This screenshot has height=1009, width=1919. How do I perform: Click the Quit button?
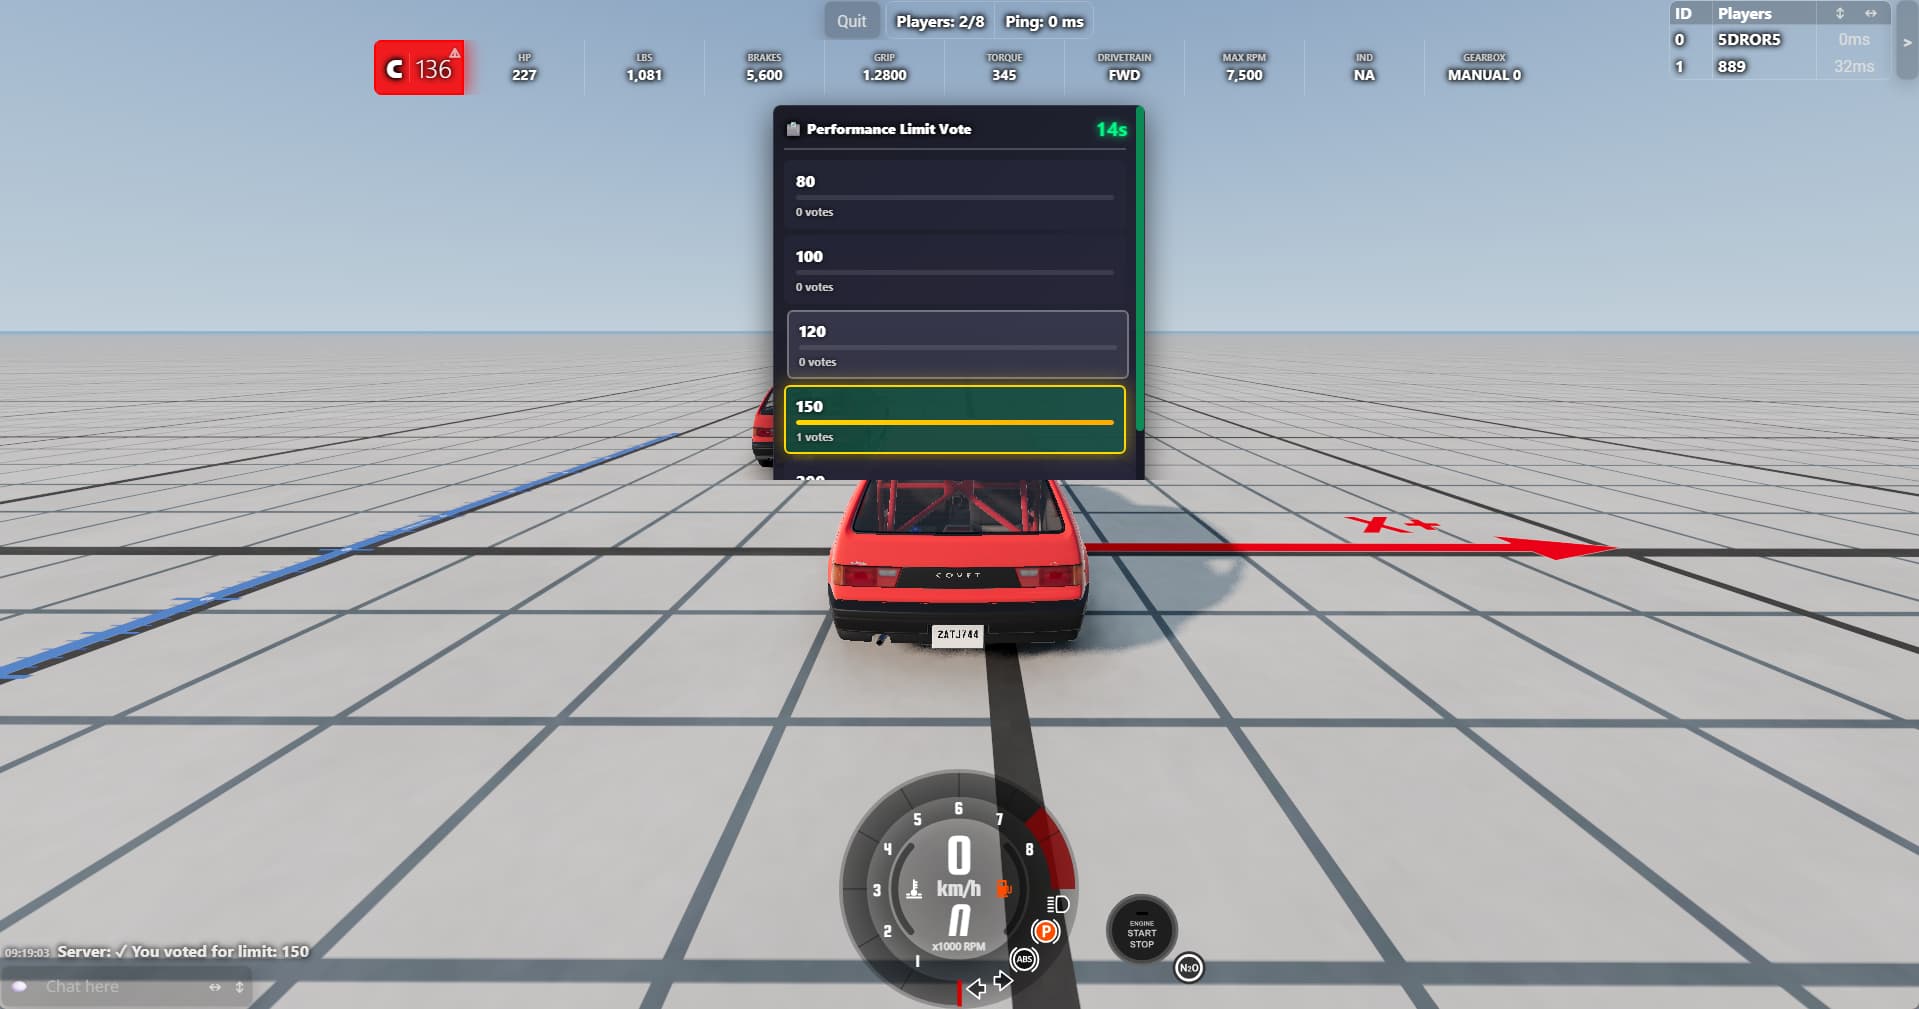pos(851,21)
